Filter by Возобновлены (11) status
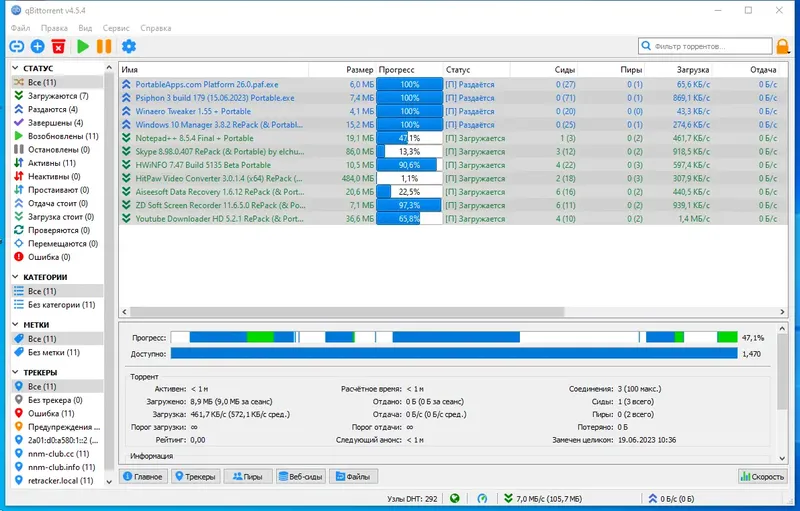The height and width of the screenshot is (511, 800). [x=56, y=136]
